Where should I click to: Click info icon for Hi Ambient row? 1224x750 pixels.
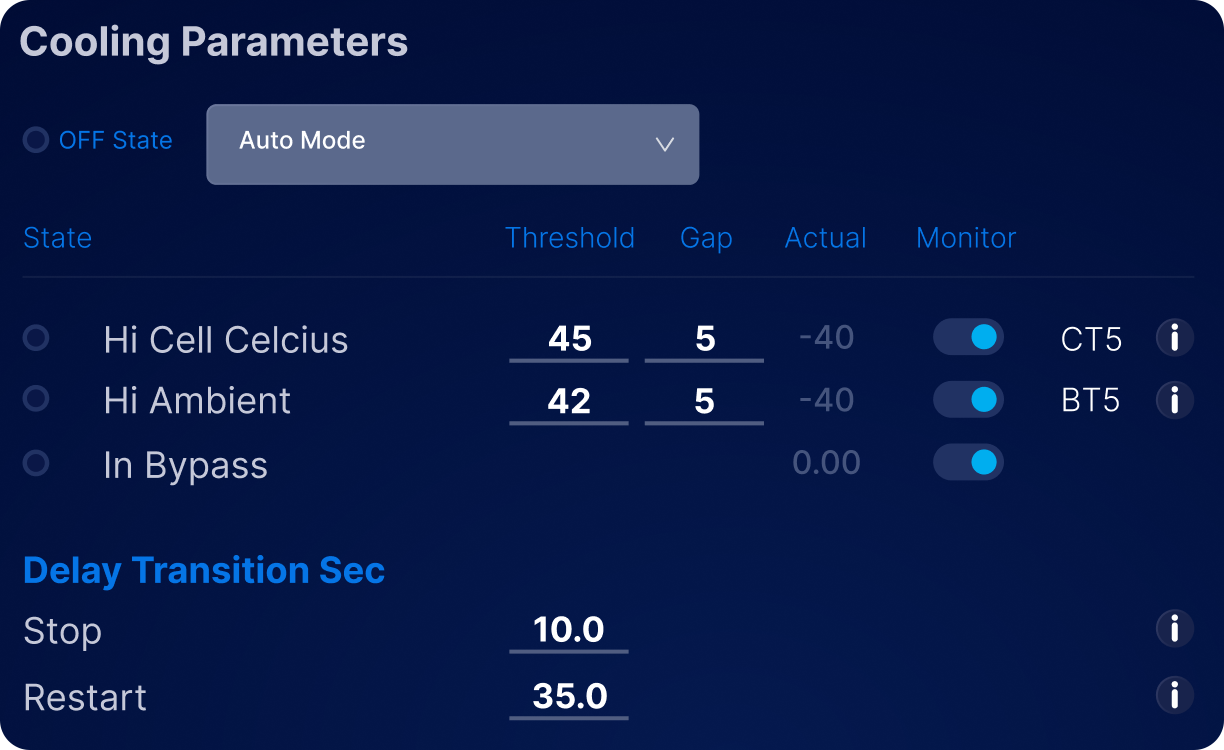click(1174, 400)
